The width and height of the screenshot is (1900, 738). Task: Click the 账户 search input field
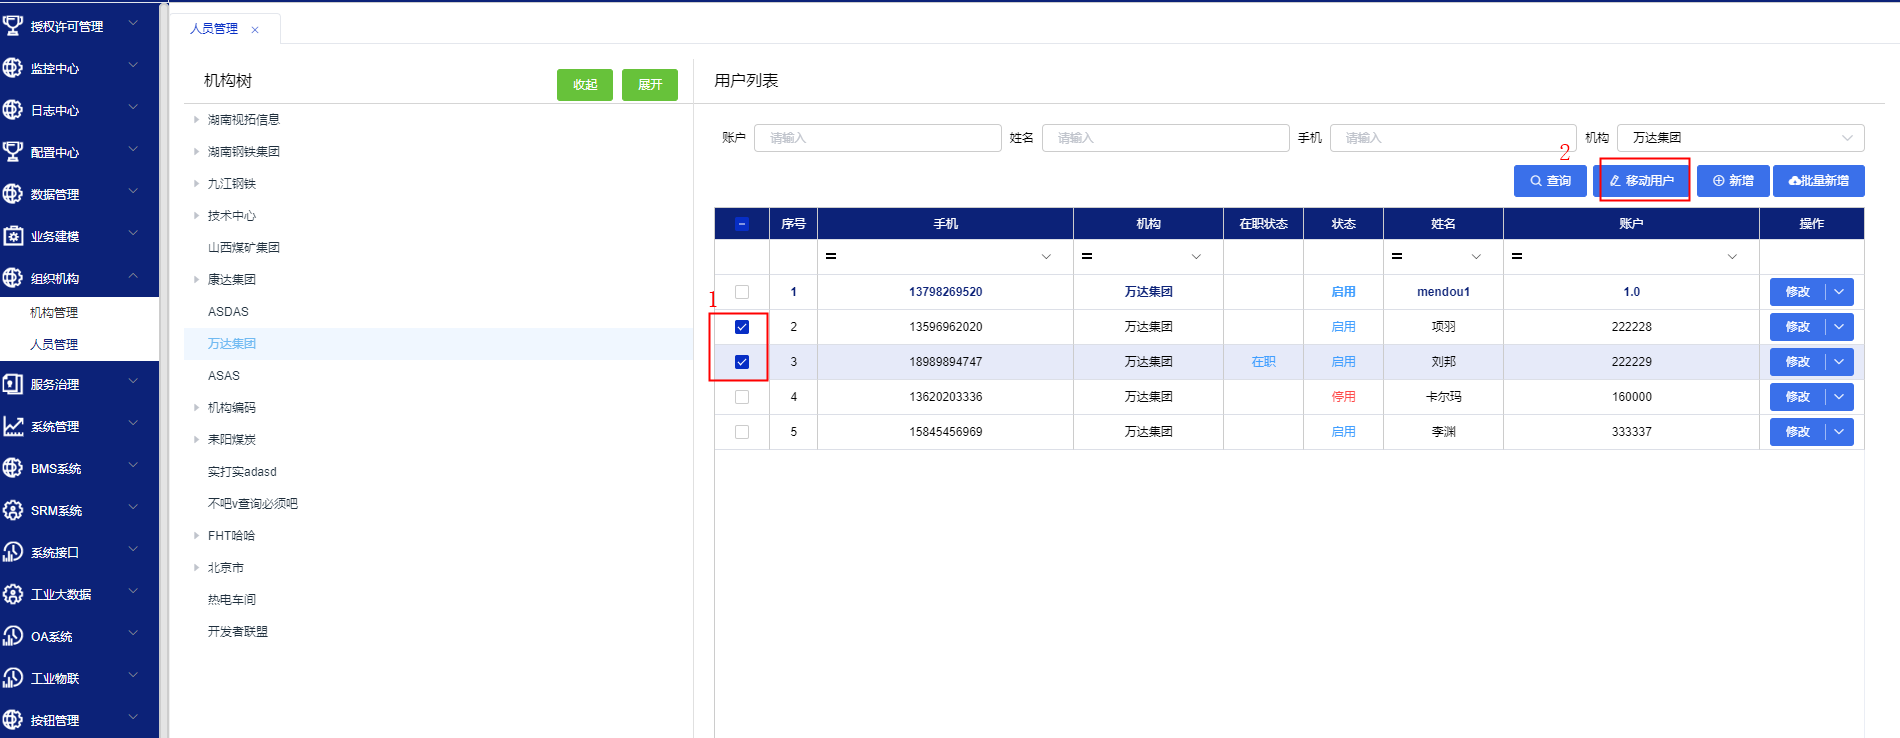click(x=877, y=138)
